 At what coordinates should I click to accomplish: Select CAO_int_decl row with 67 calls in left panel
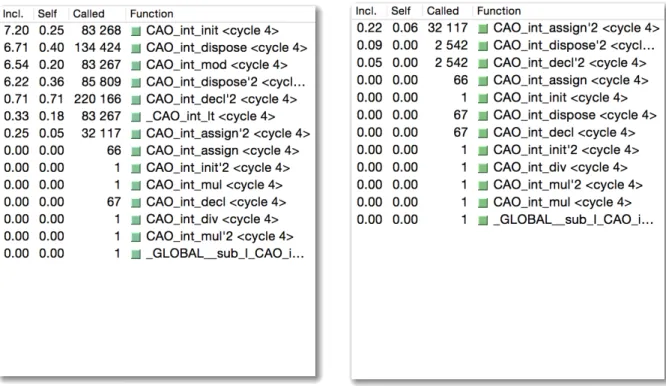pyautogui.click(x=158, y=202)
